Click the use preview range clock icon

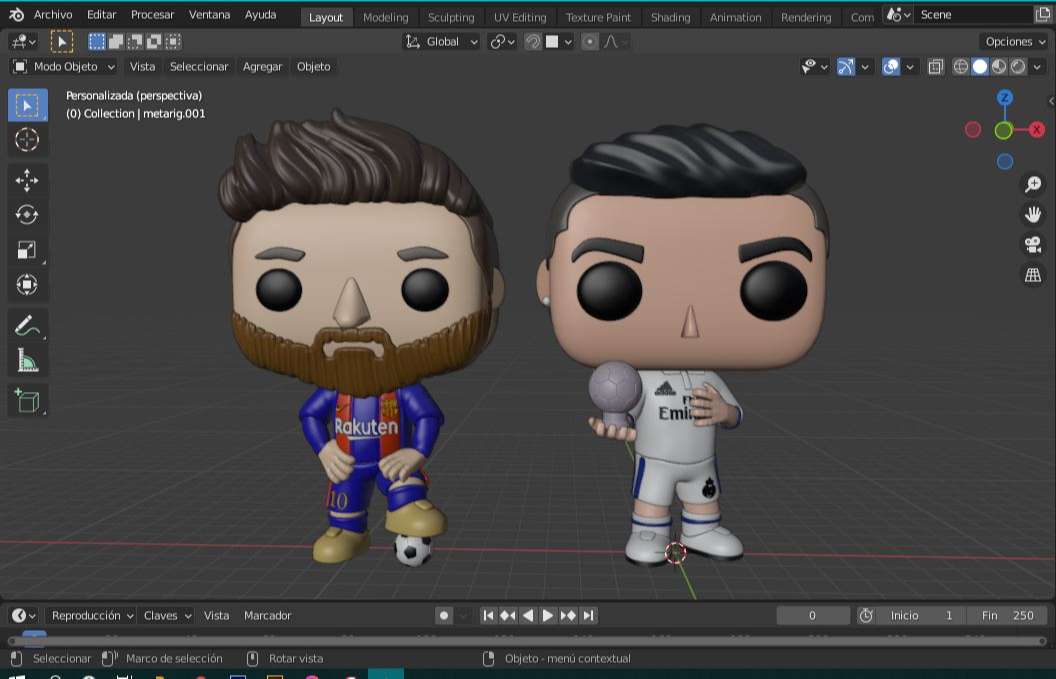tap(866, 616)
